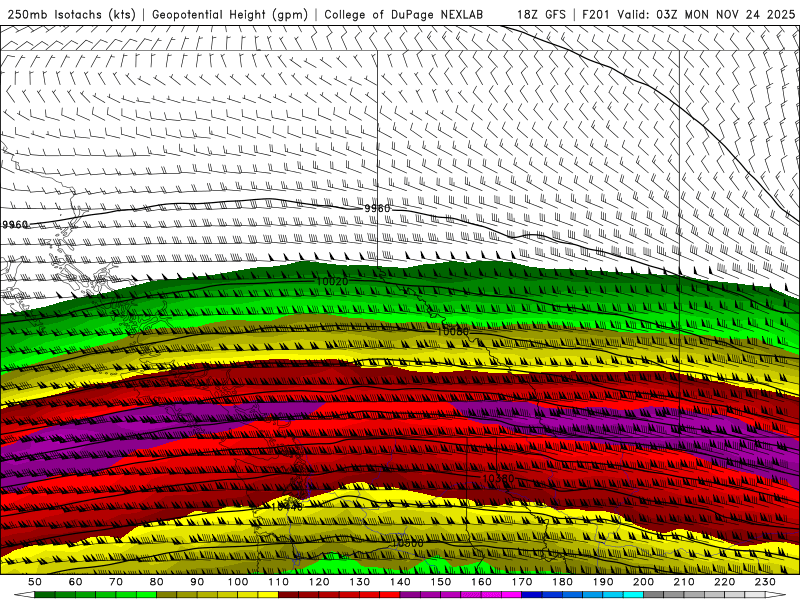The width and height of the screenshot is (800, 600).
Task: Click the 150 label on the color scale
Action: tap(441, 582)
